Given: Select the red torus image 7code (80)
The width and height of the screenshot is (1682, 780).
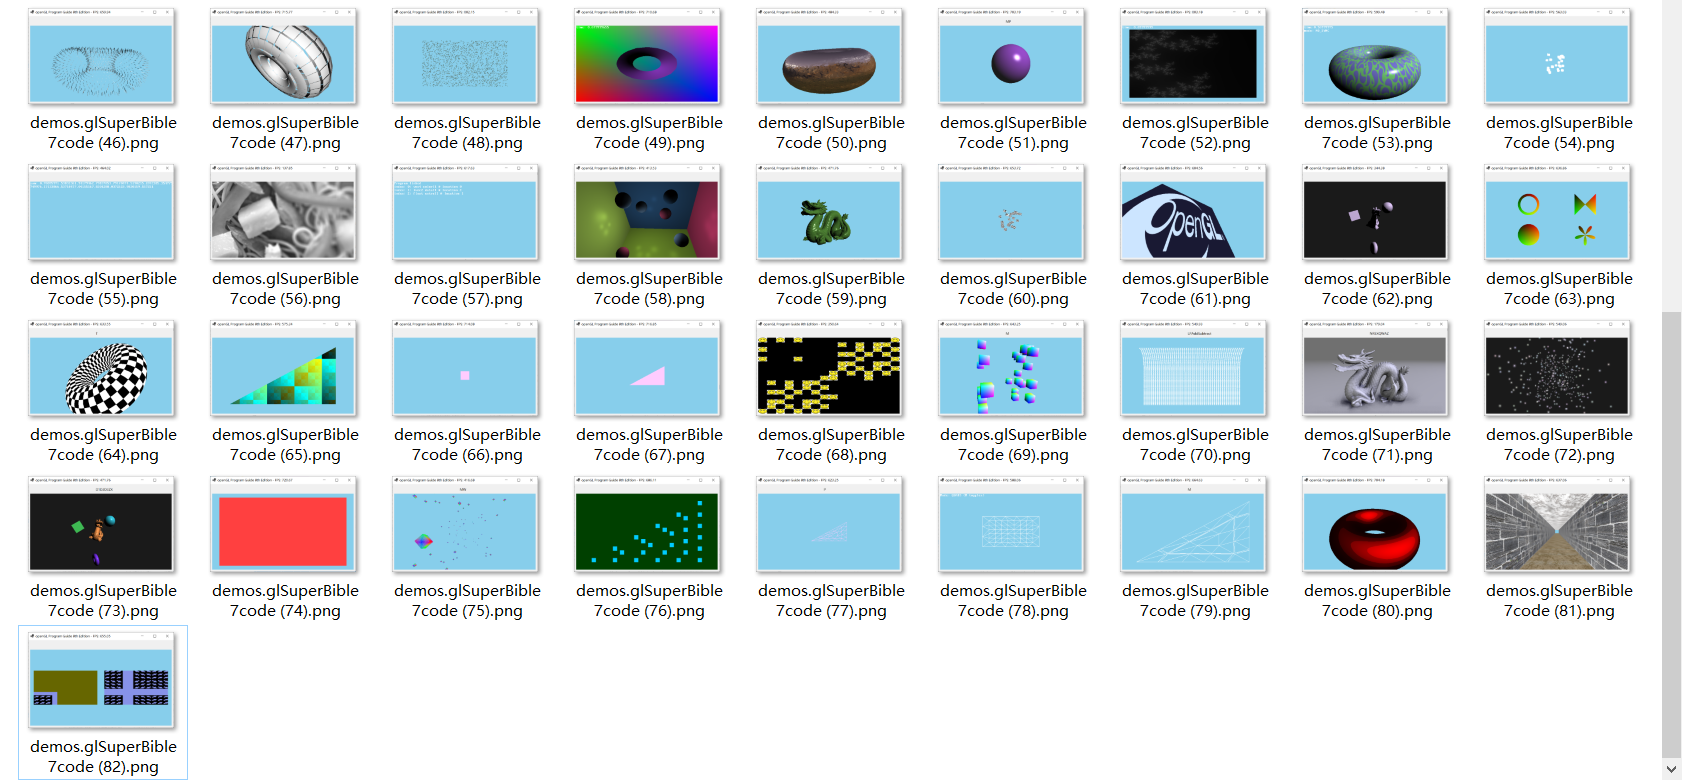Looking at the screenshot, I should point(1375,531).
